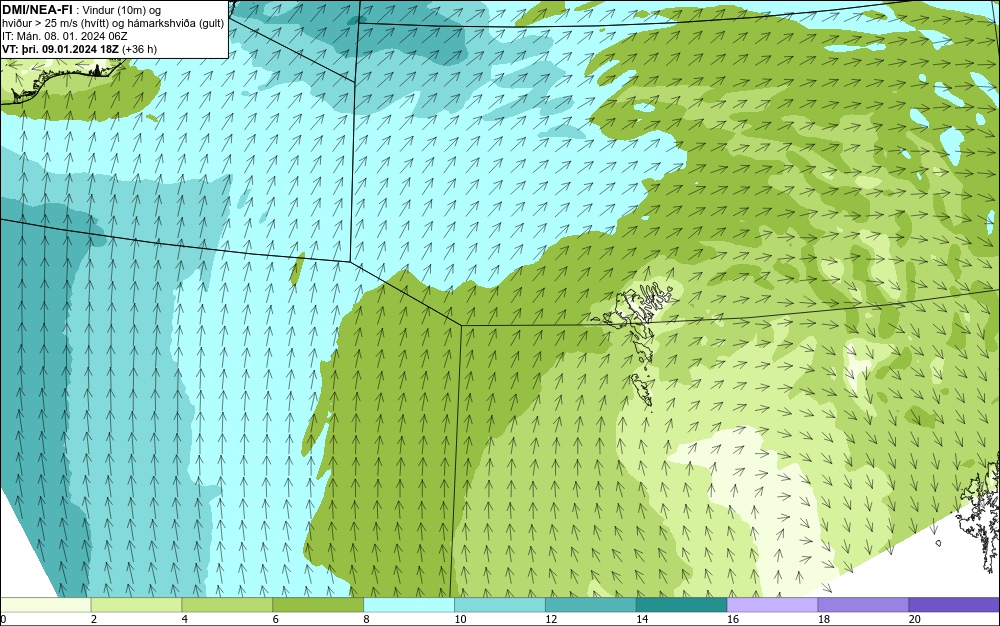Click the darkest violet swatch above 20

(x=954, y=604)
